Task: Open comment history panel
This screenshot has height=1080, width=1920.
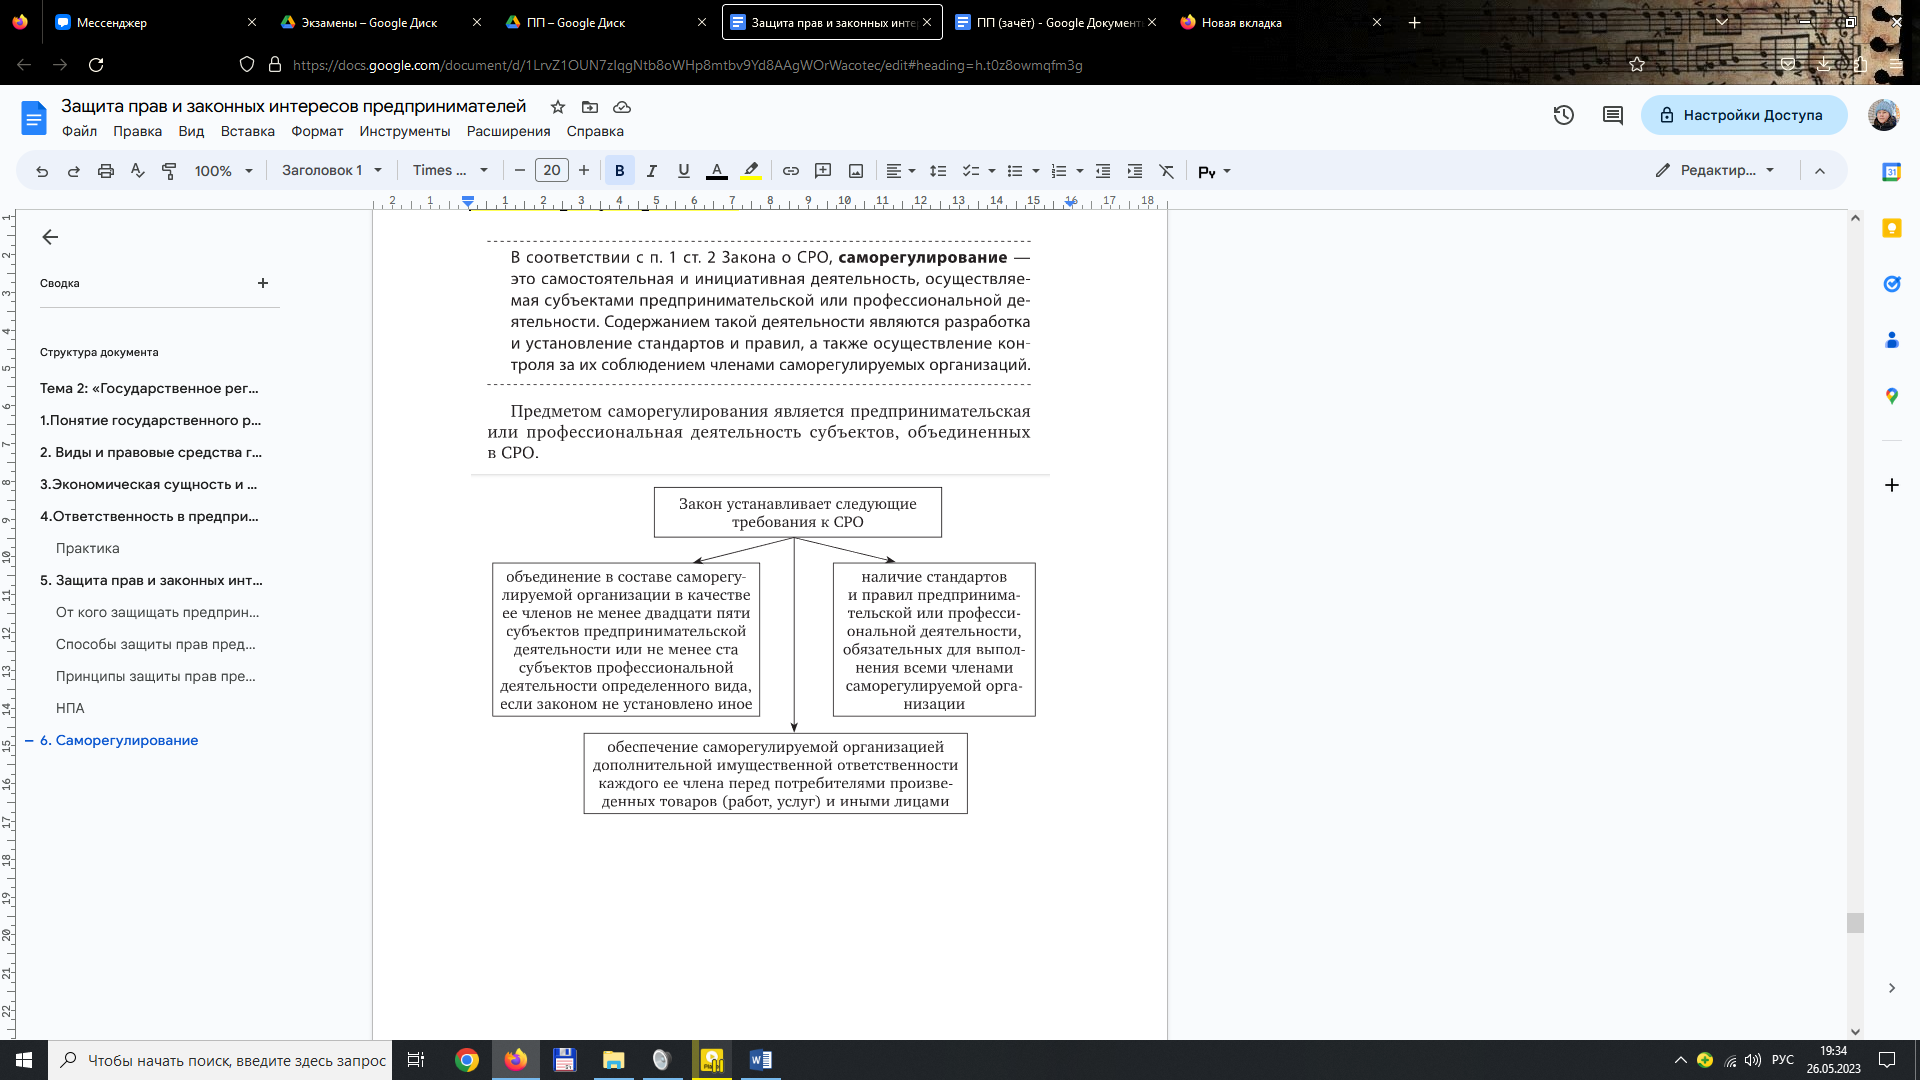Action: pyautogui.click(x=1613, y=115)
